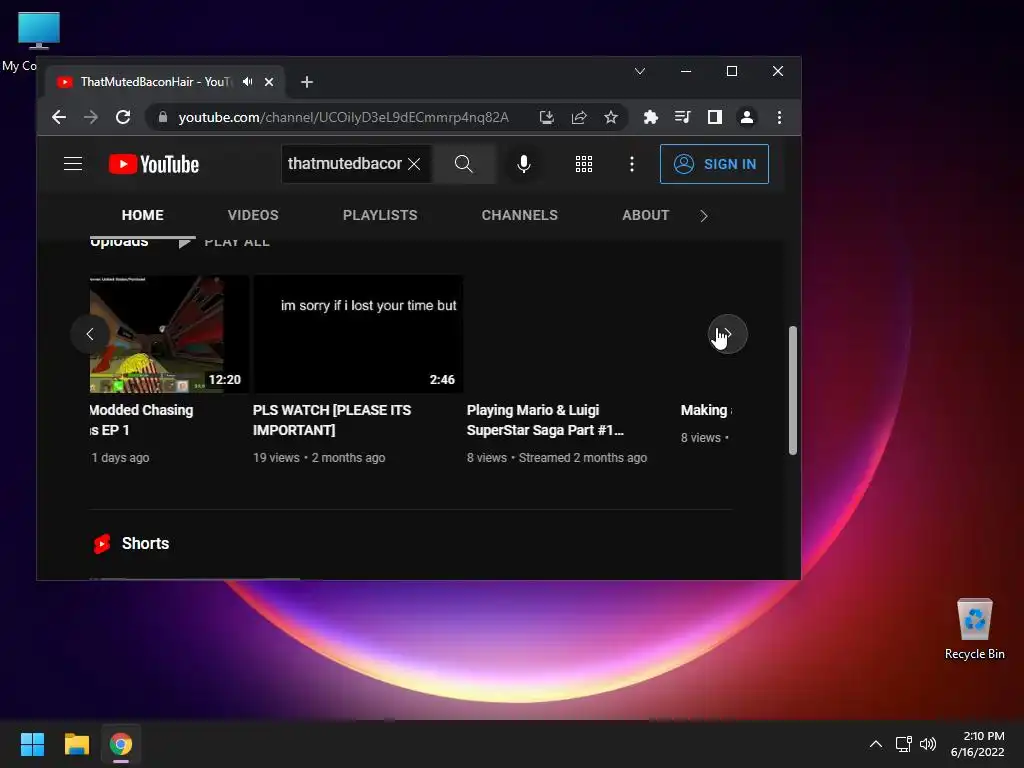This screenshot has width=1024, height=768.
Task: Click the Shorts section heading
Action: 145,543
